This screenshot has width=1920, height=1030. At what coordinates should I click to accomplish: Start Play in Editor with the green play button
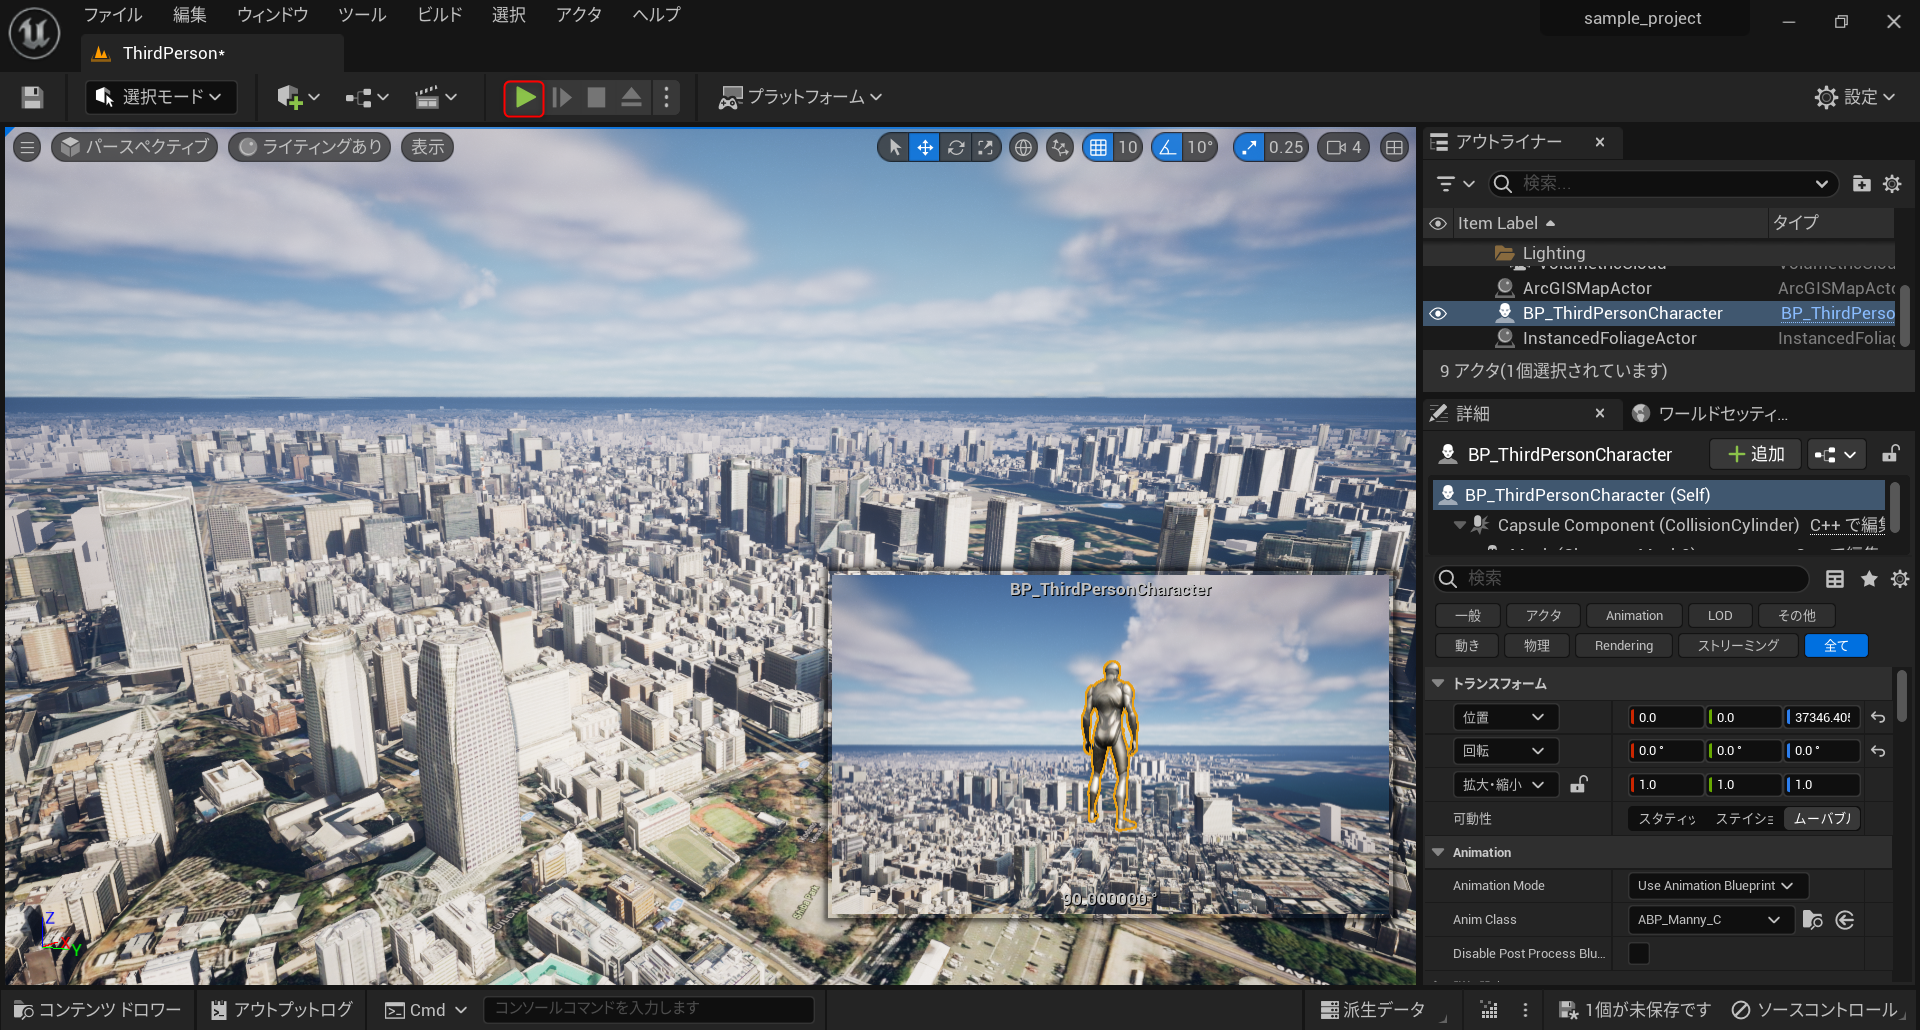point(524,97)
